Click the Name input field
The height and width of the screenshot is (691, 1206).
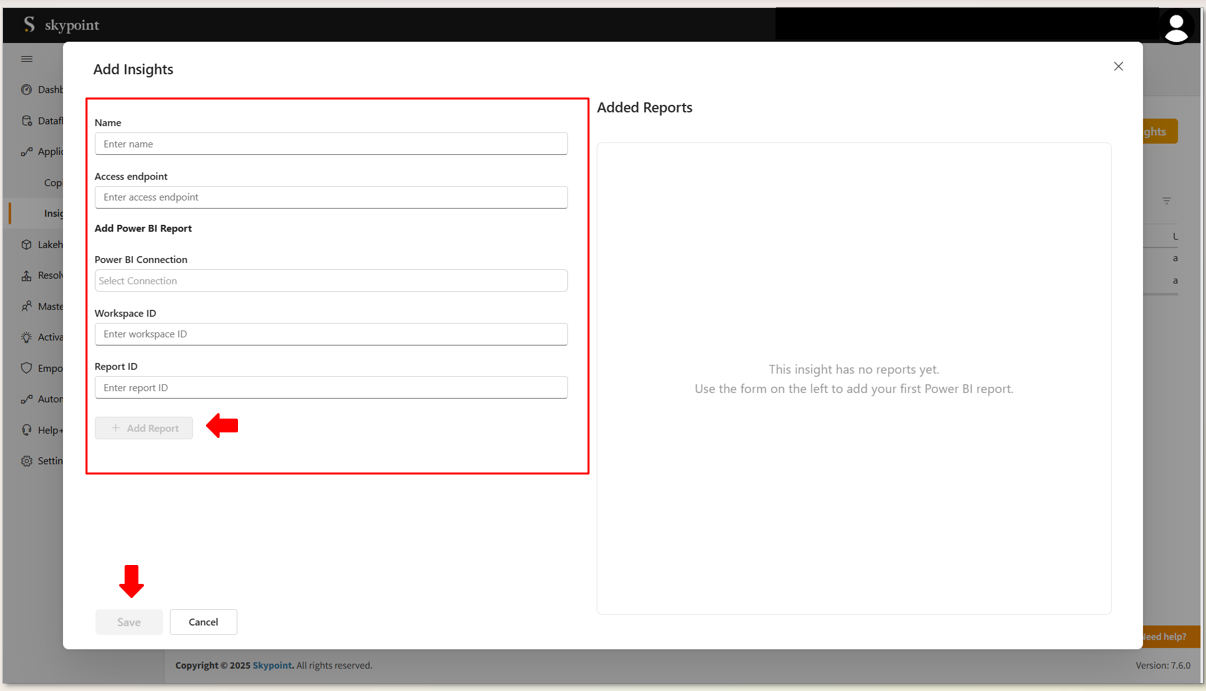tap(331, 144)
